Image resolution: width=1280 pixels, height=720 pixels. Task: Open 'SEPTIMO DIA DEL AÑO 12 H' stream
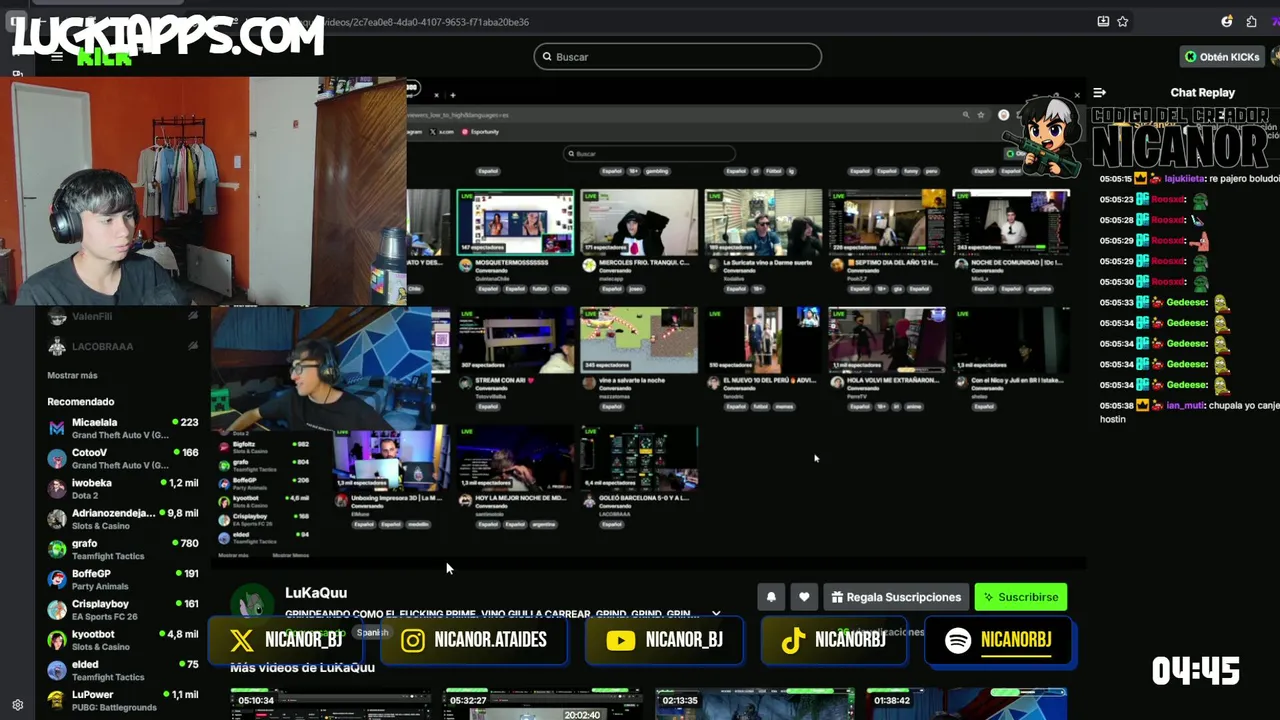point(887,222)
